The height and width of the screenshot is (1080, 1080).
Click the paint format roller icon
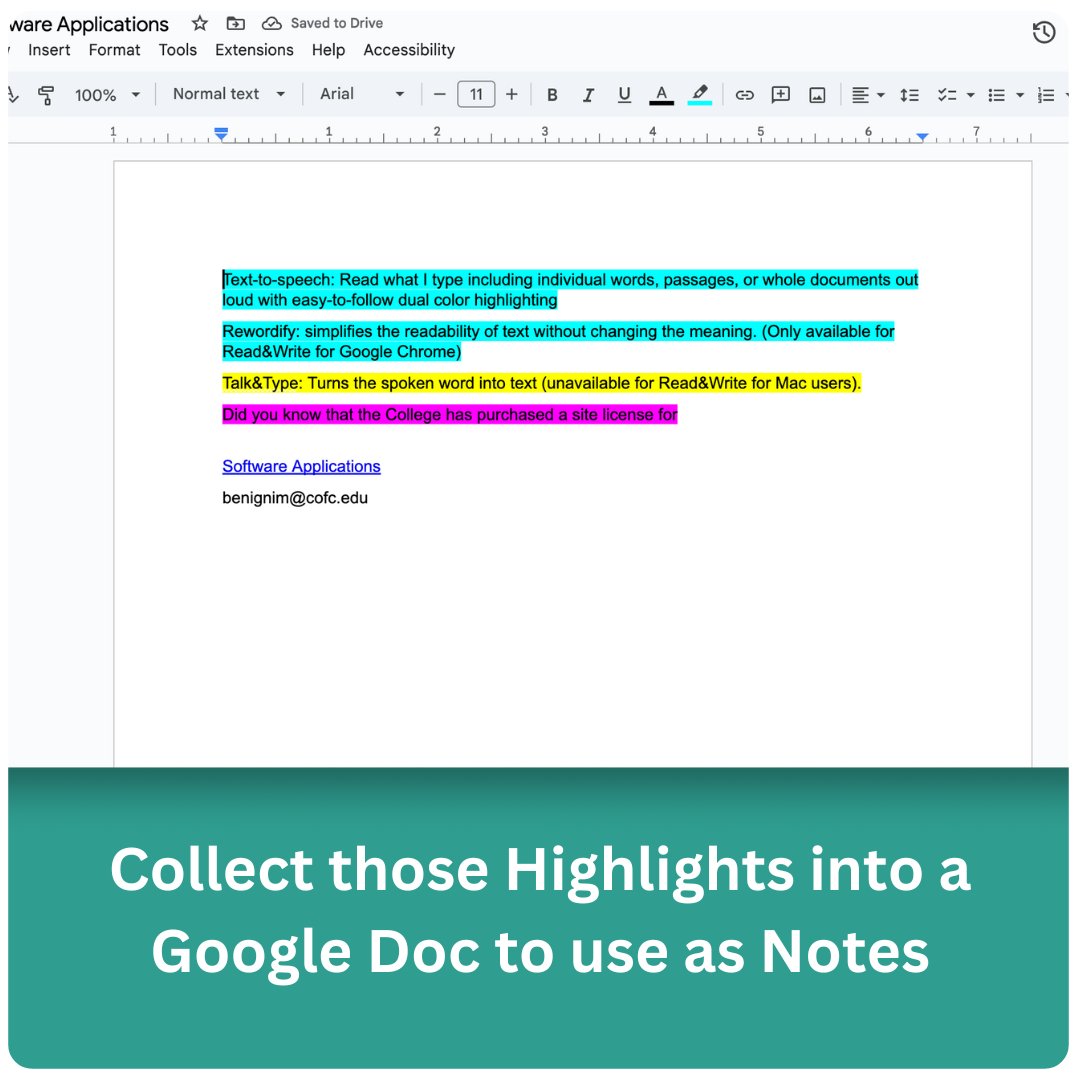click(46, 95)
